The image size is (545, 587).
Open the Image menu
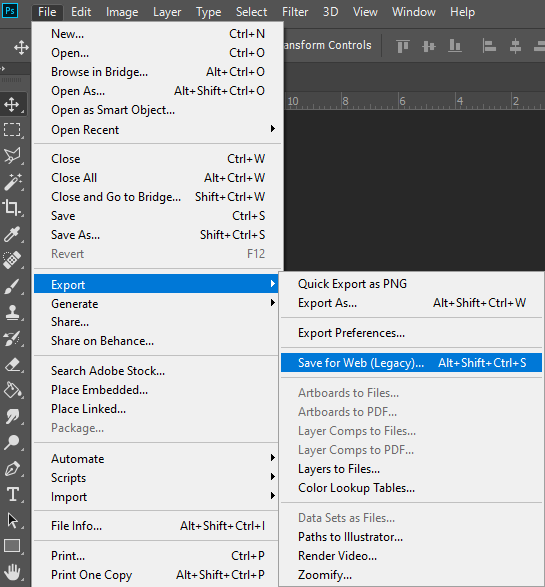[x=122, y=12]
